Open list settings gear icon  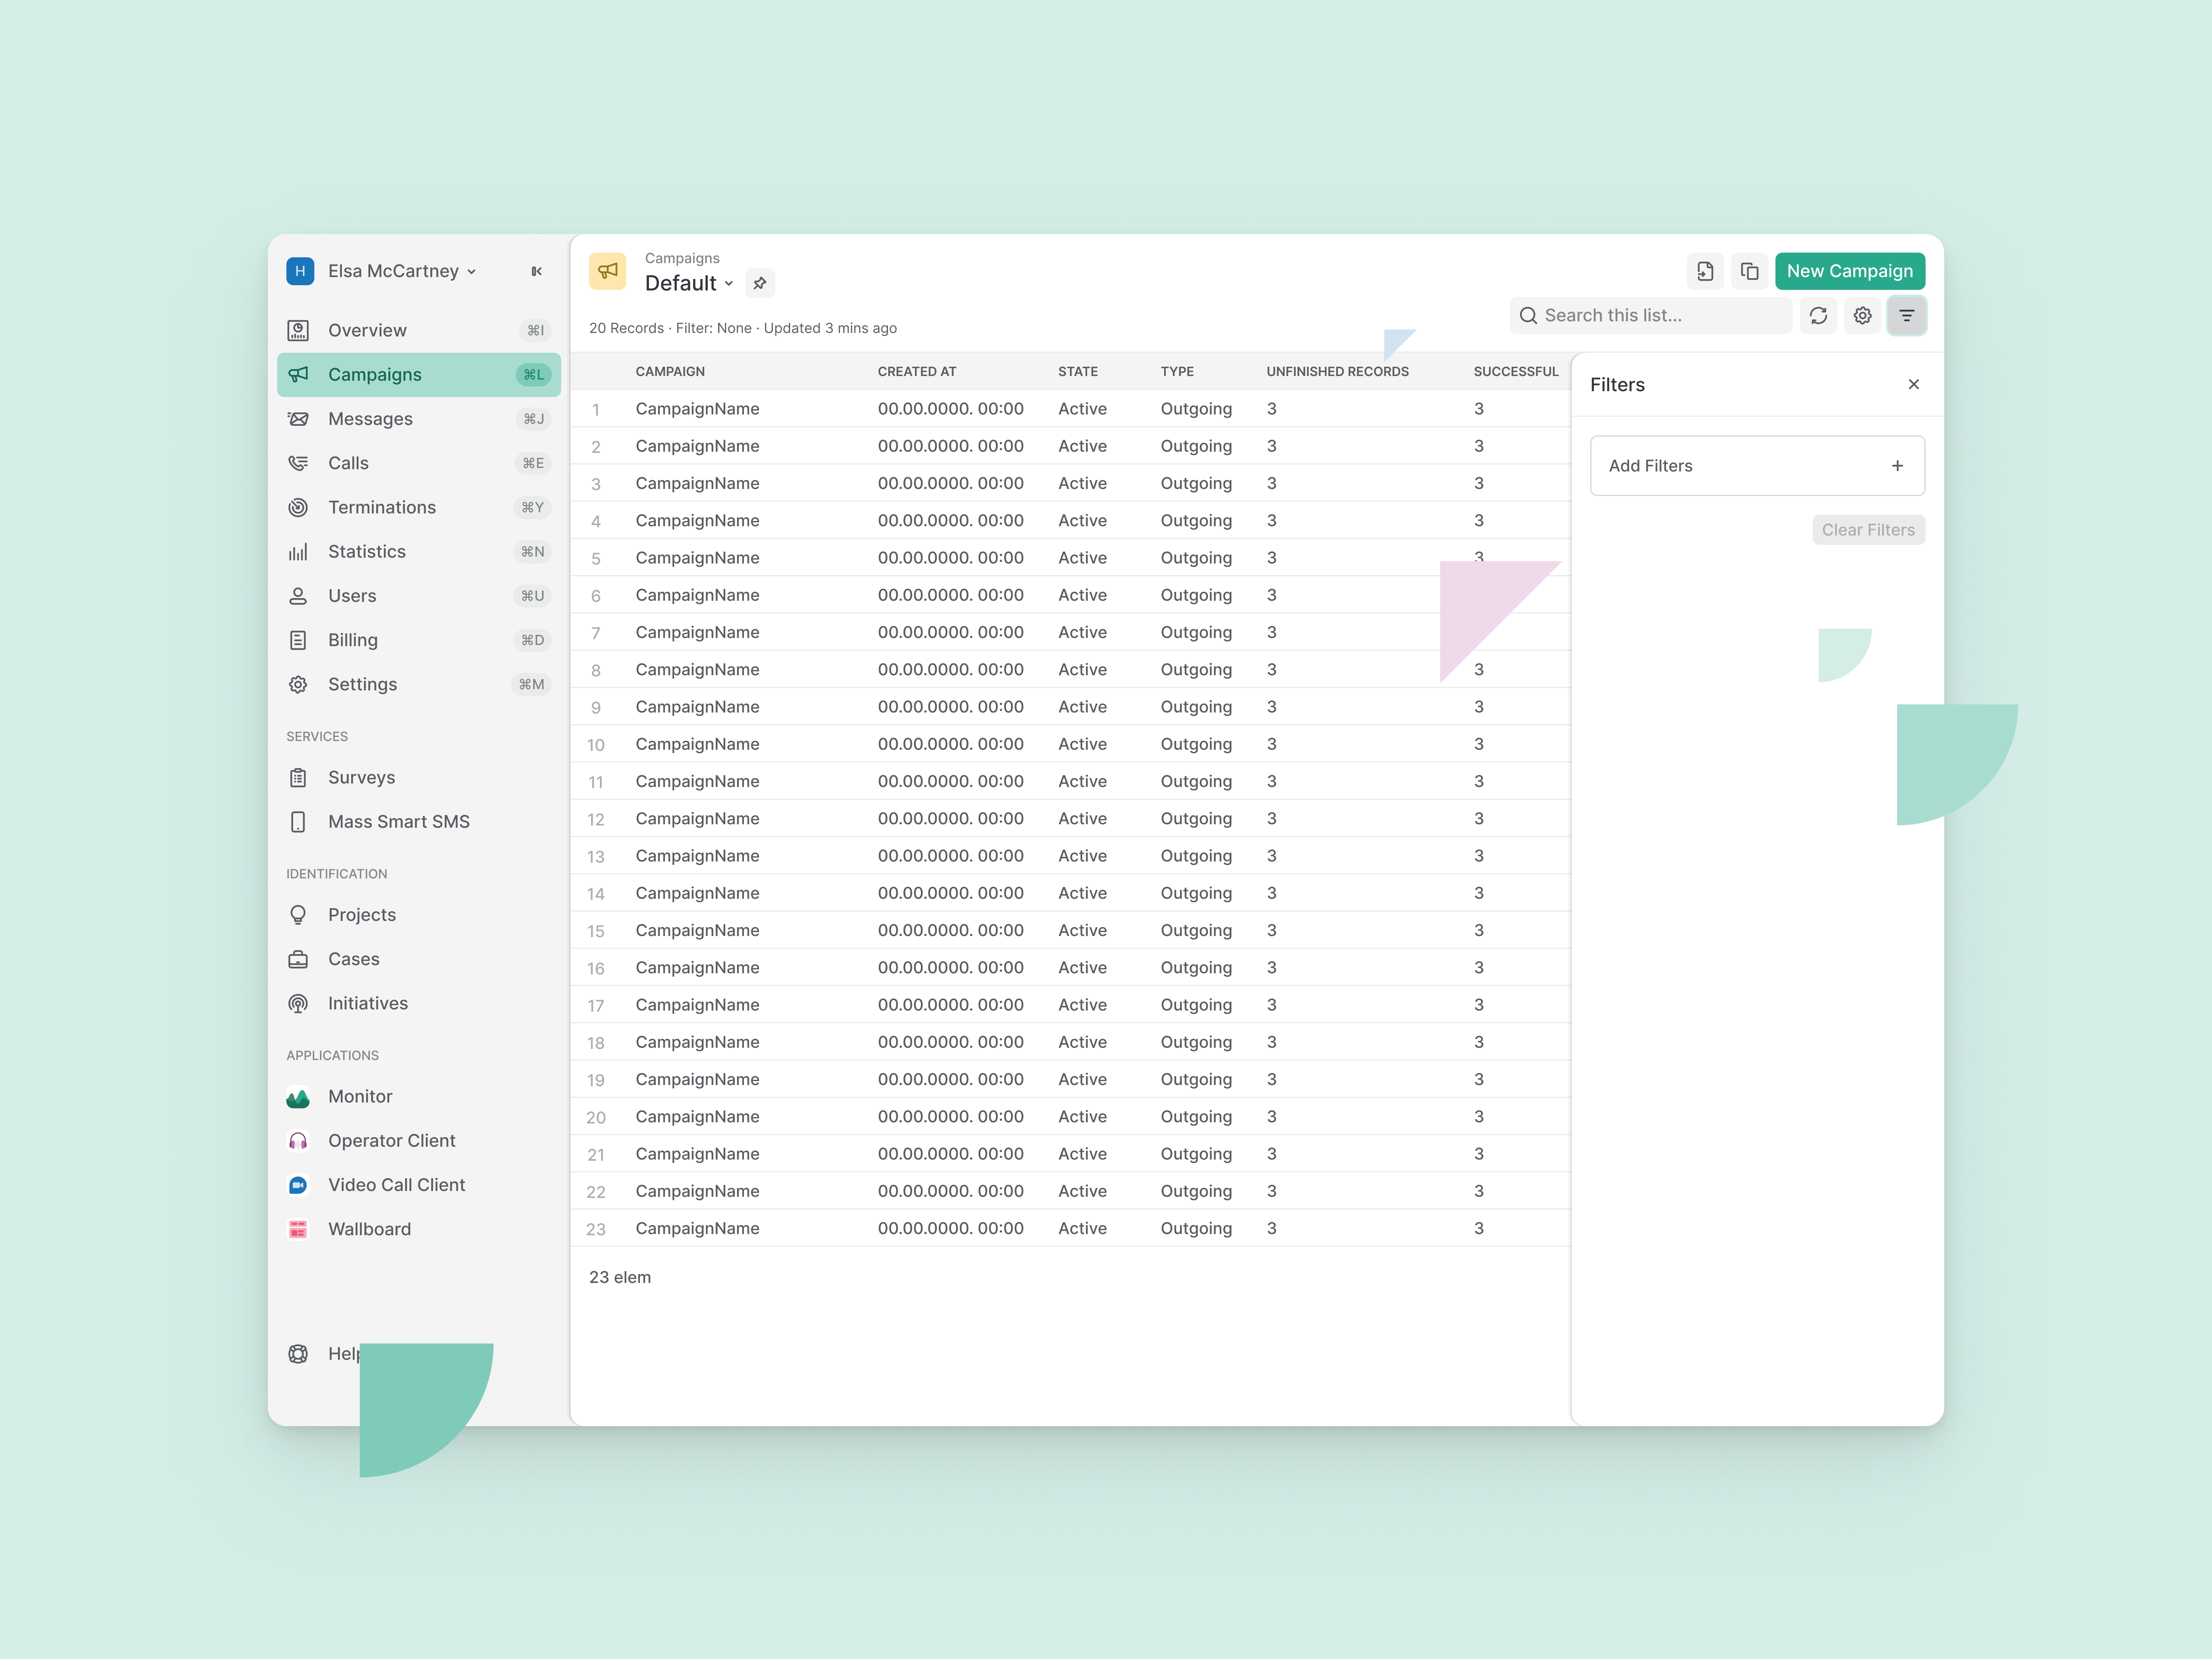click(1862, 316)
